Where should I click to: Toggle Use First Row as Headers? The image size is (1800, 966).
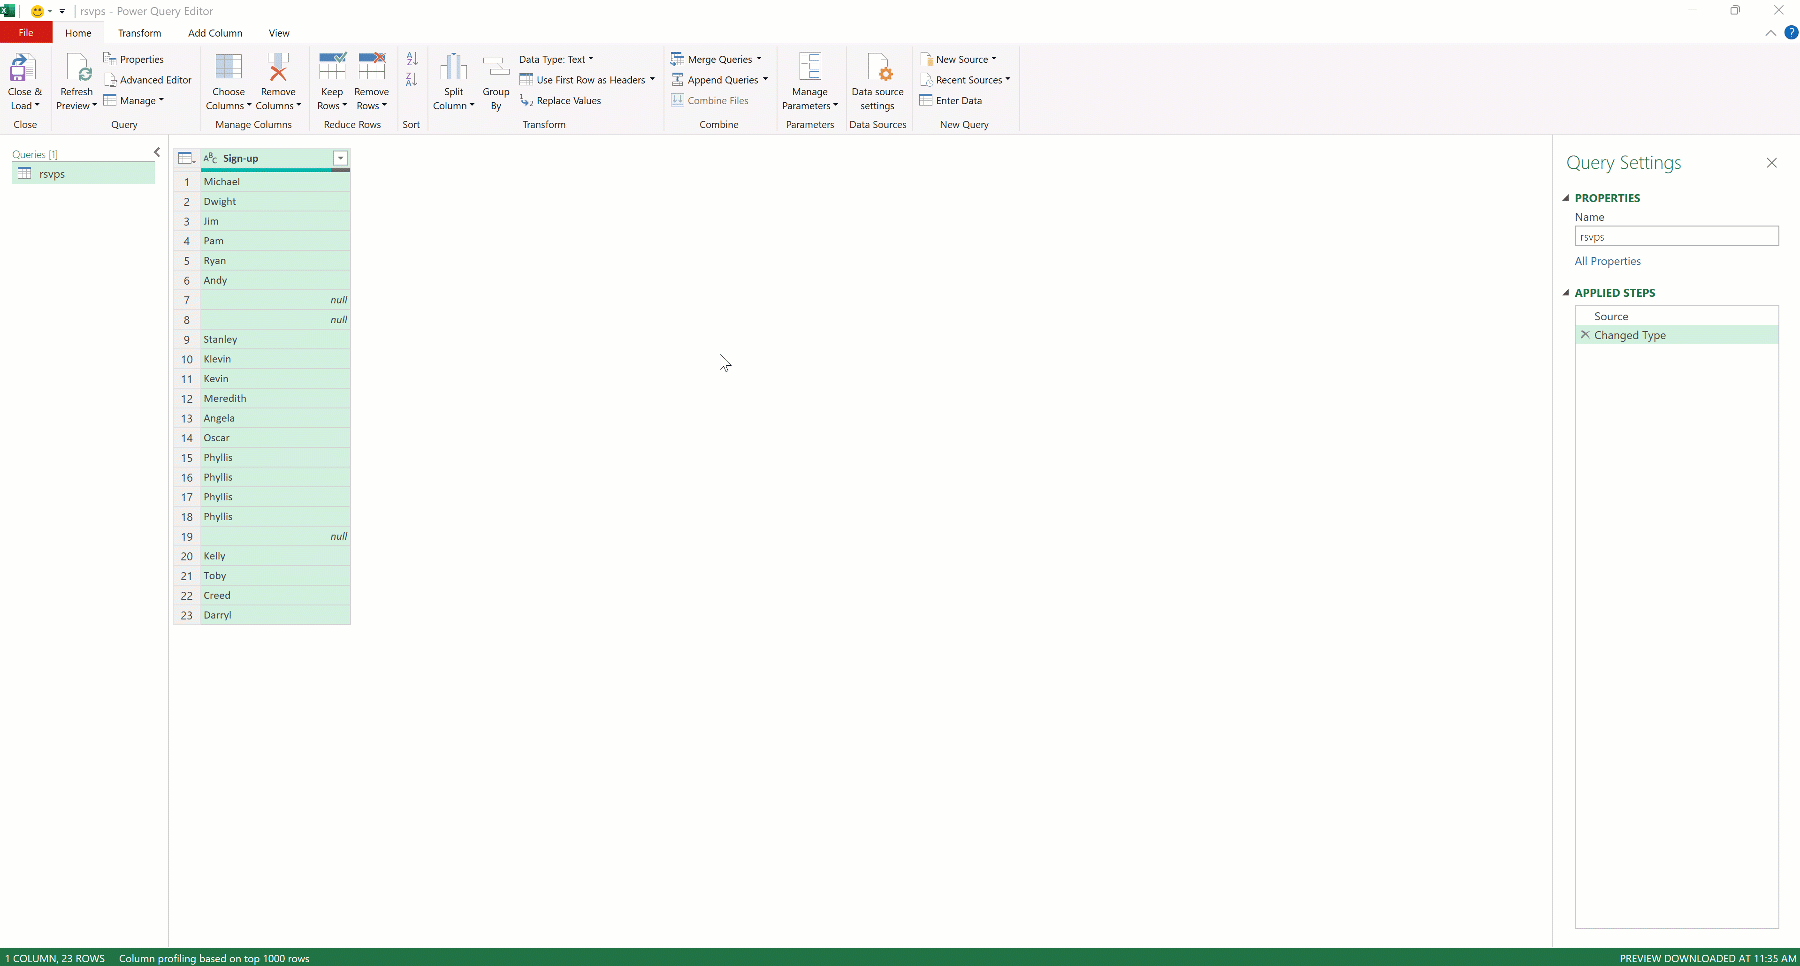pos(583,80)
